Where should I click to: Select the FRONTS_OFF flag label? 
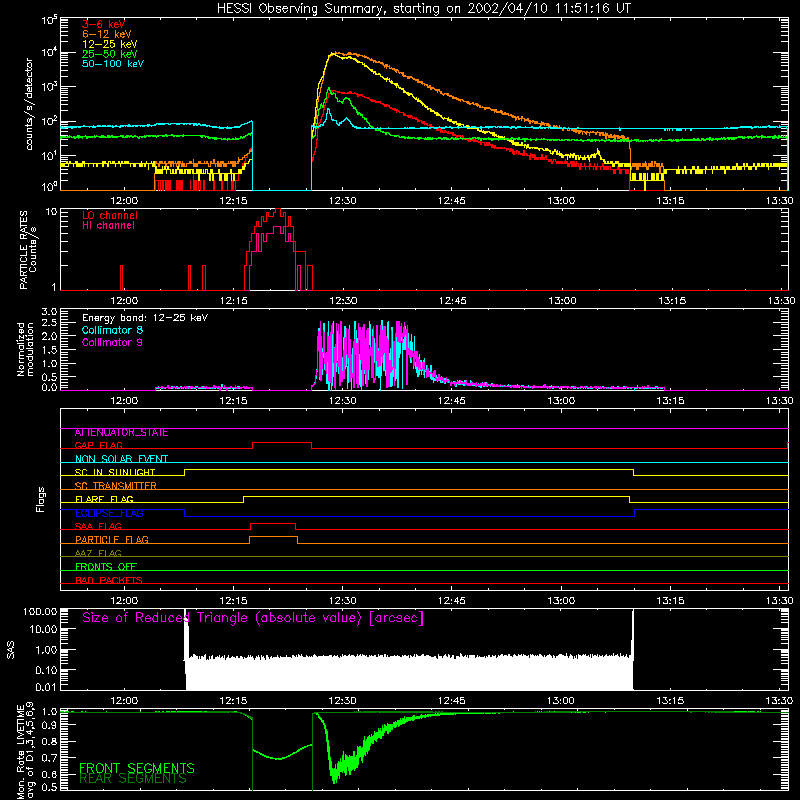[106, 567]
